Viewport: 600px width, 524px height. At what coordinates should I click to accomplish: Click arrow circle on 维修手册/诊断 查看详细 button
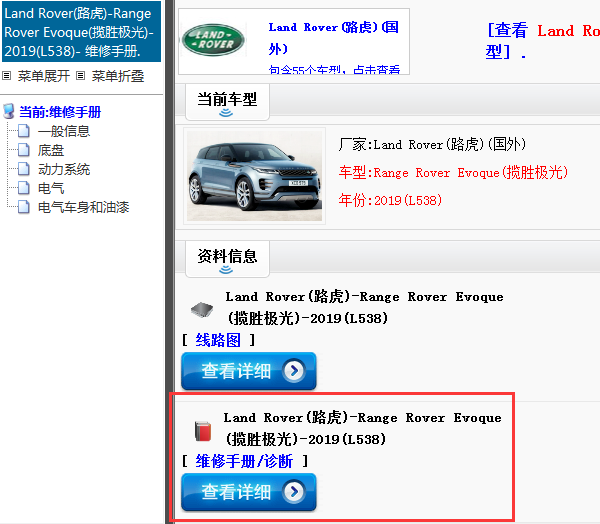click(294, 491)
